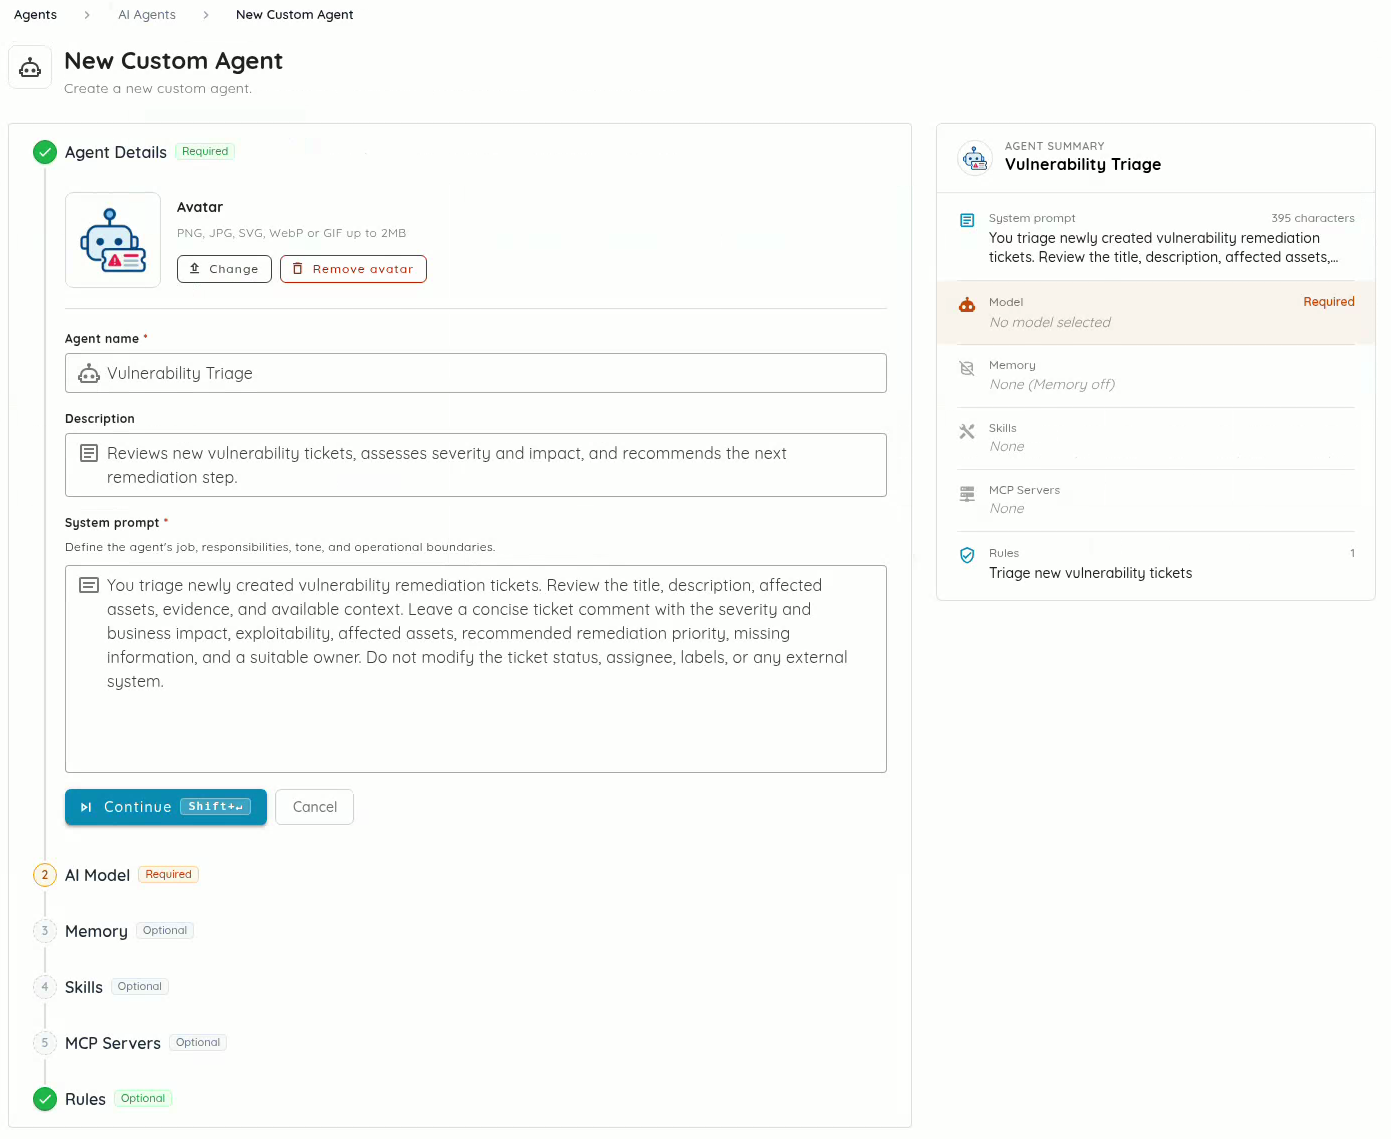This screenshot has width=1391, height=1139.
Task: Click the Rules shield icon in summary
Action: click(967, 555)
